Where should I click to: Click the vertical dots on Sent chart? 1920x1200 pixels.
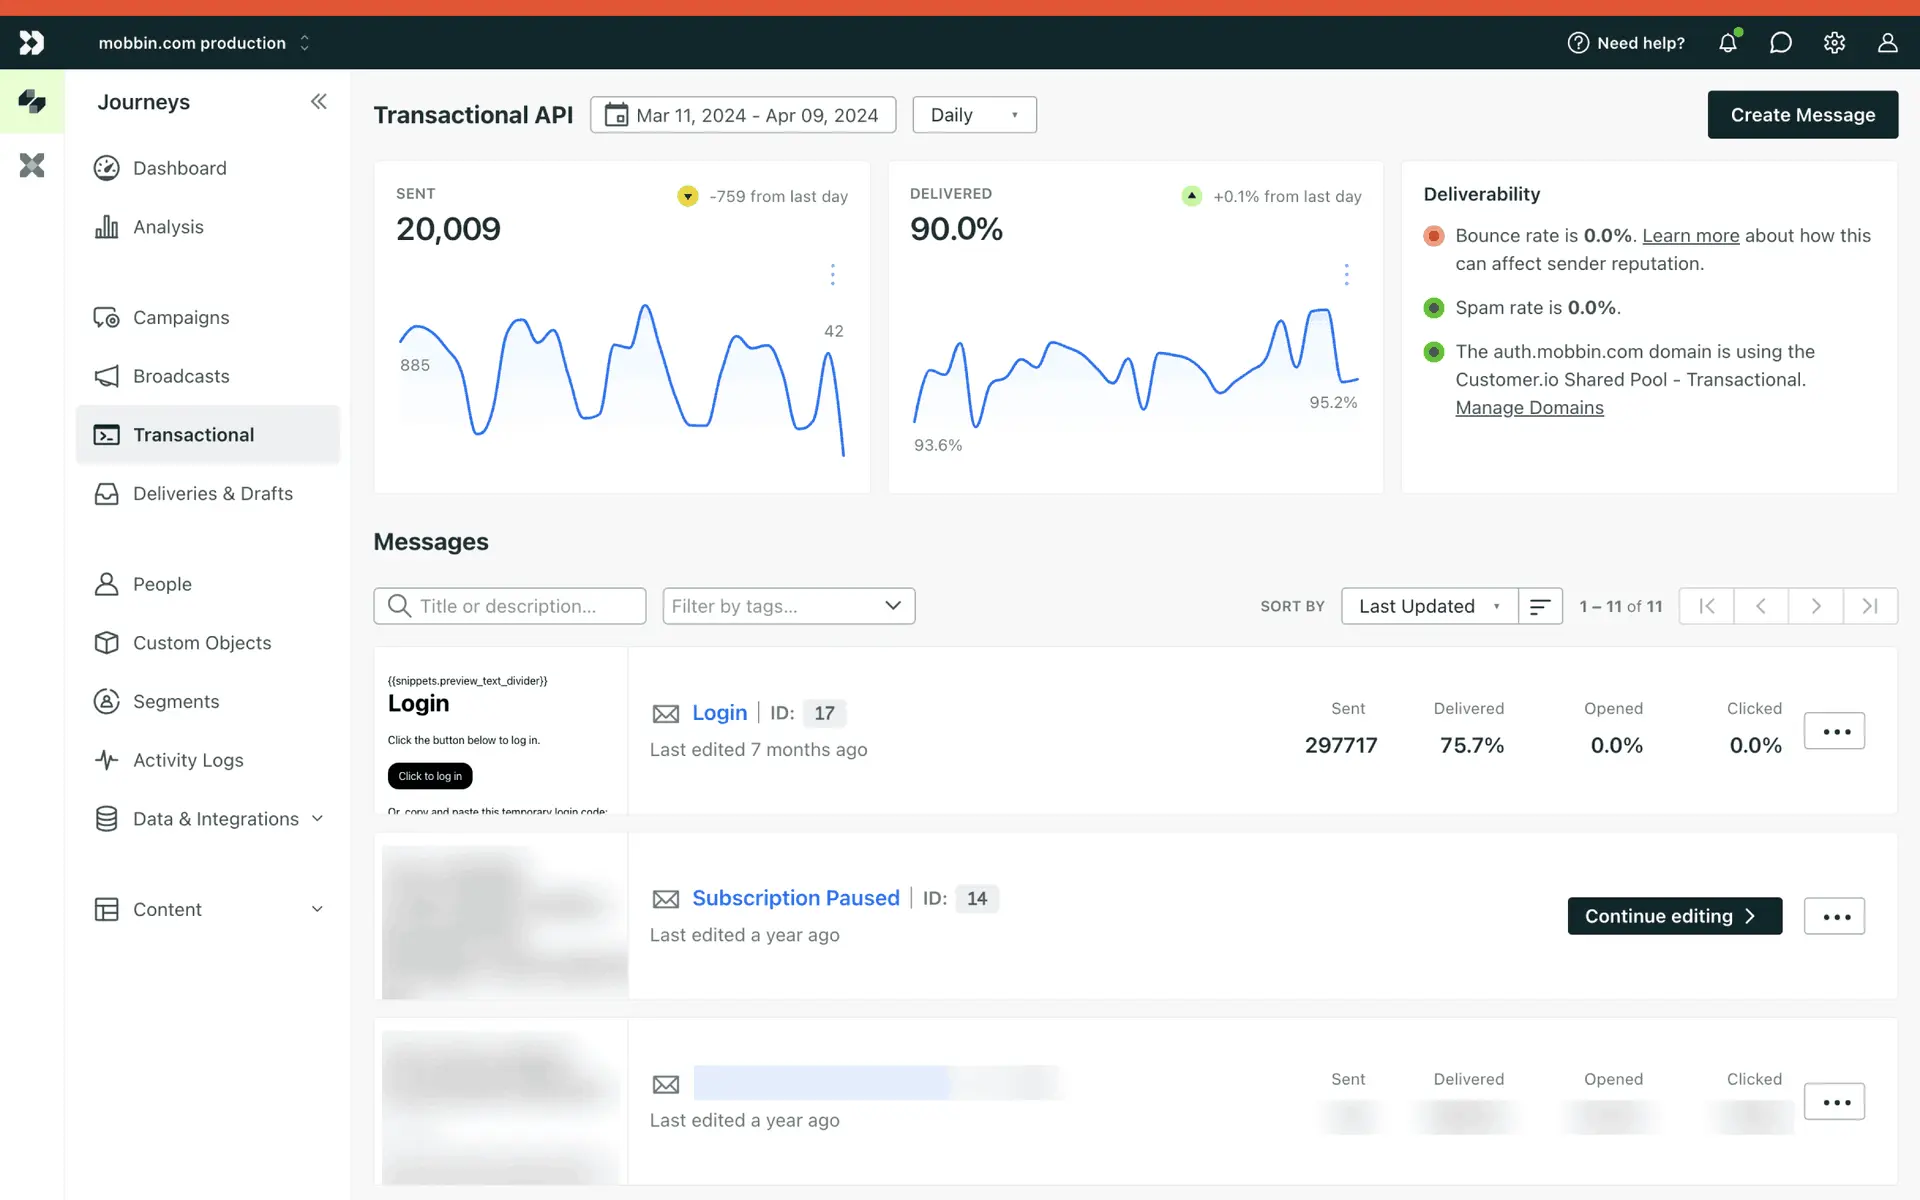click(832, 275)
